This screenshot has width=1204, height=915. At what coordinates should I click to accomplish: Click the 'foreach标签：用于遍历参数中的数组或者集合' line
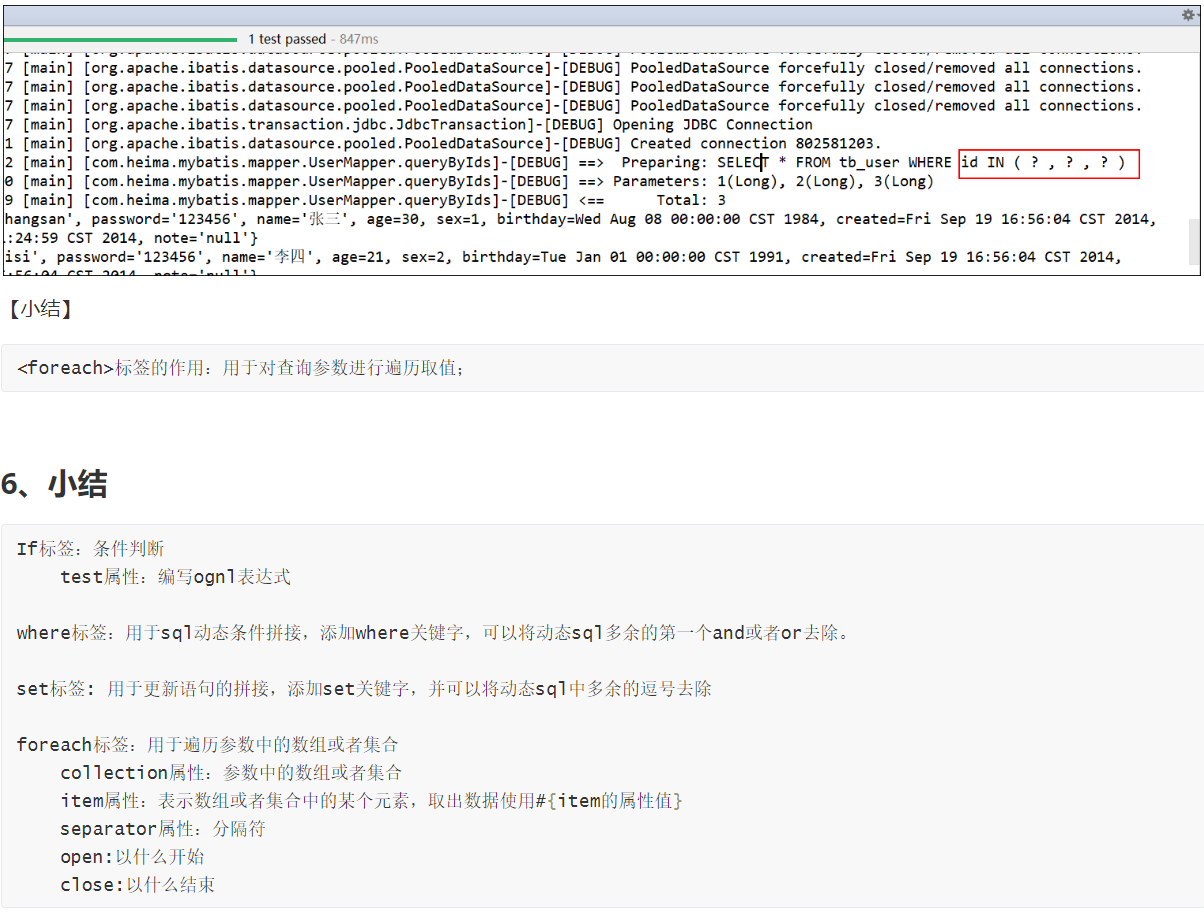click(x=208, y=745)
